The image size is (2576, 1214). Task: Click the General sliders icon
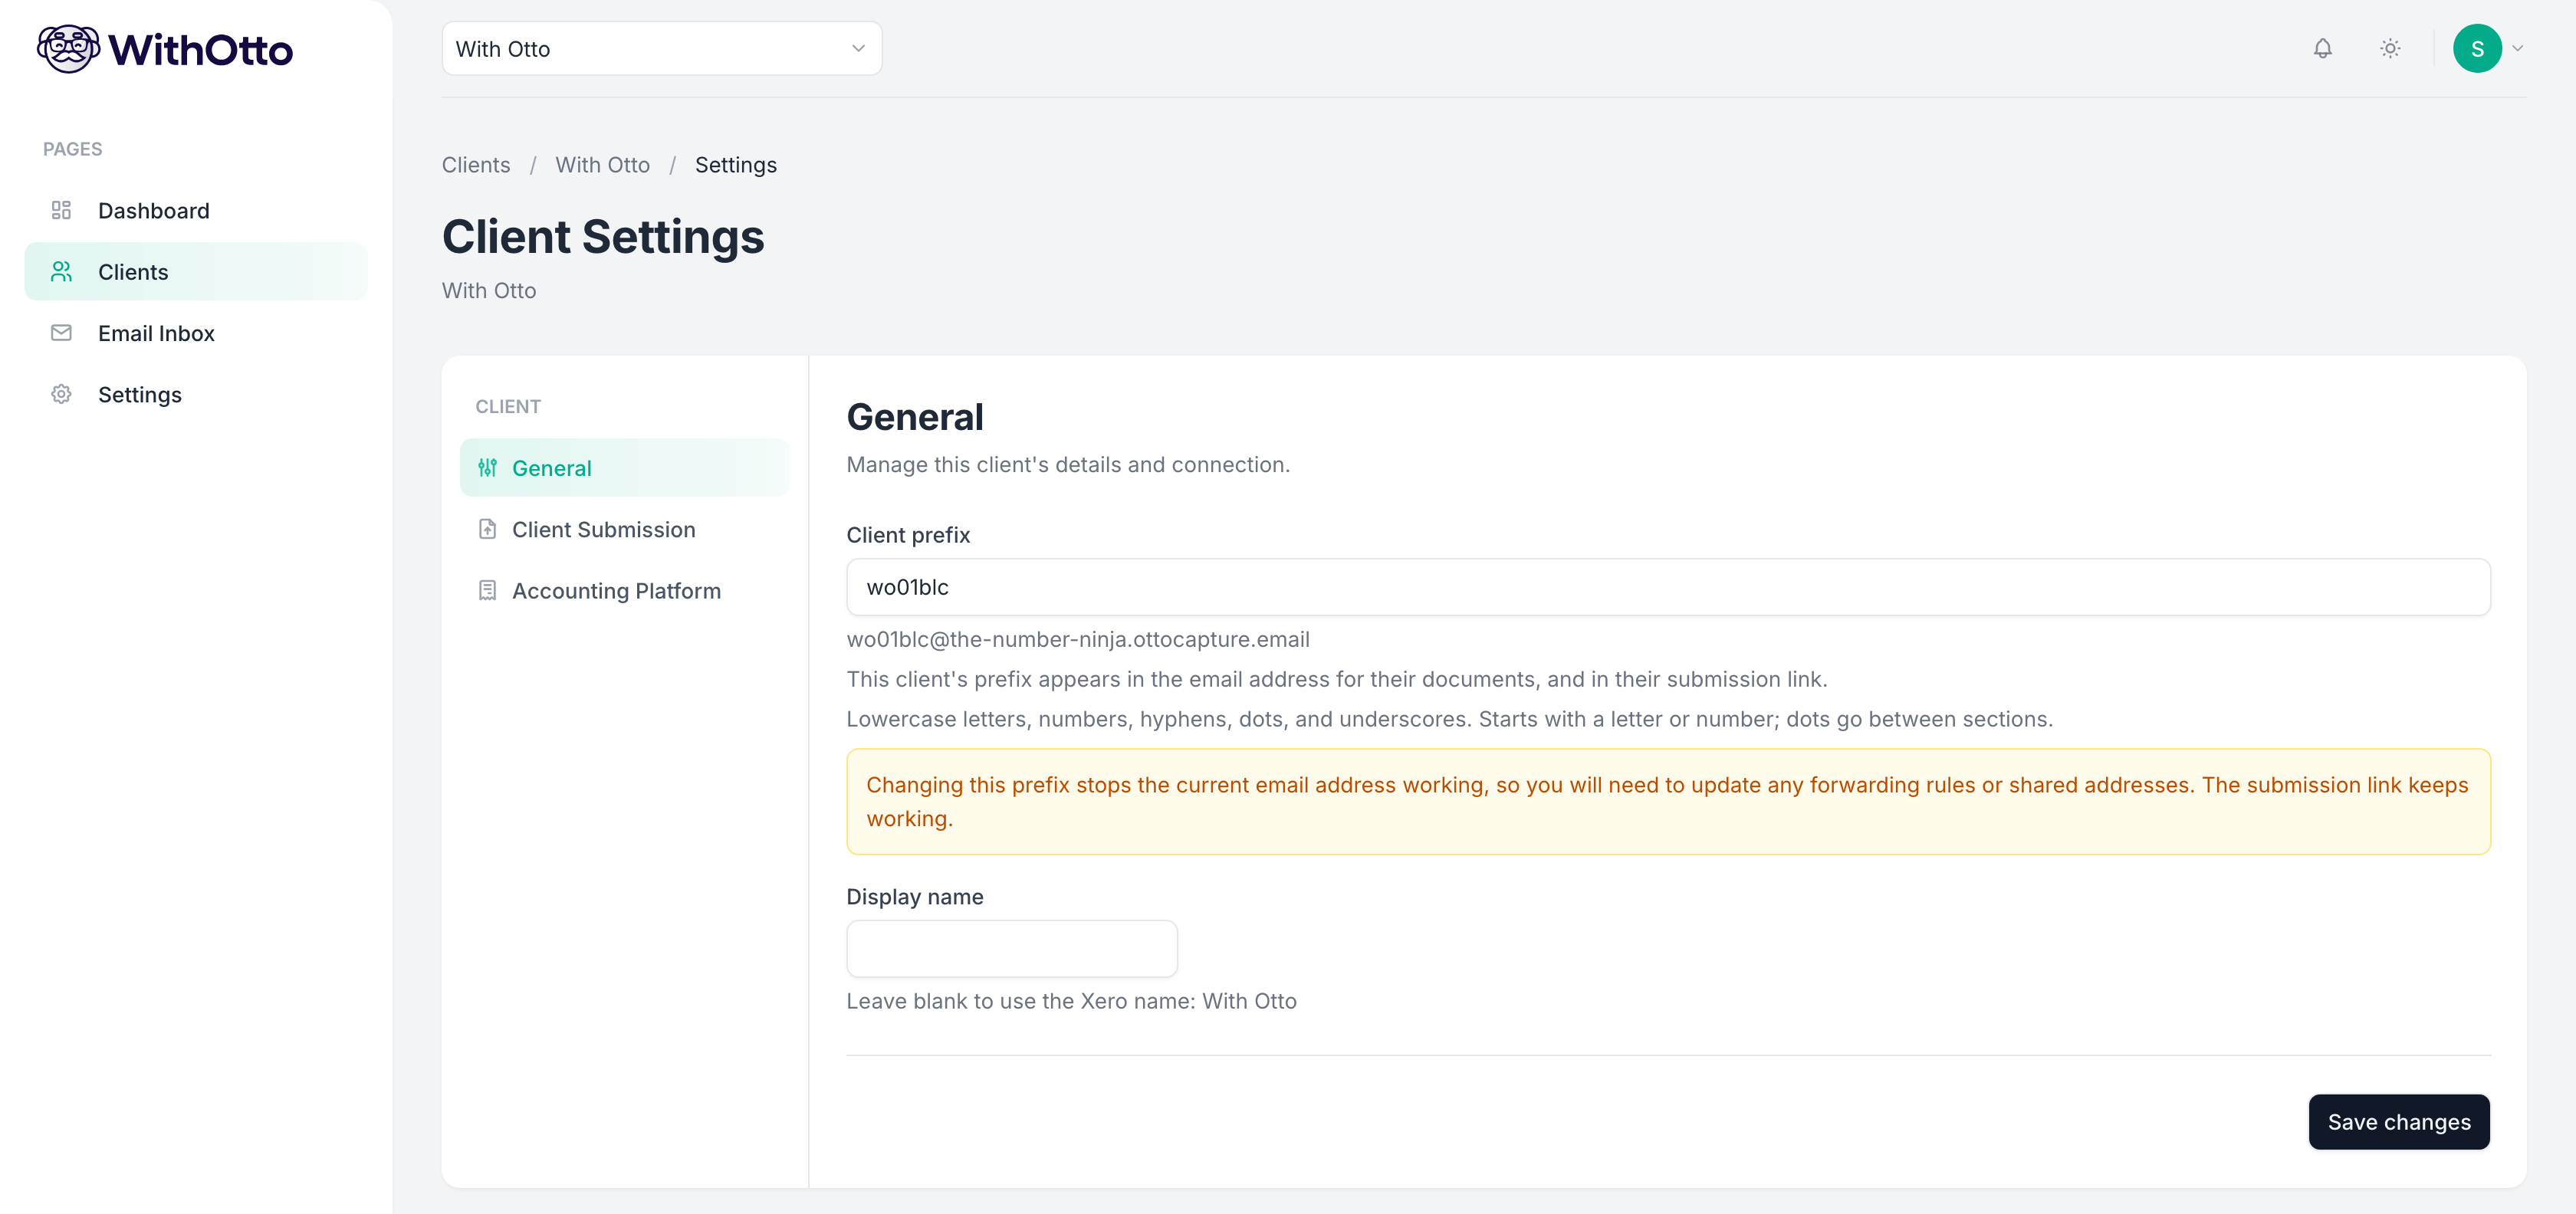pyautogui.click(x=487, y=467)
